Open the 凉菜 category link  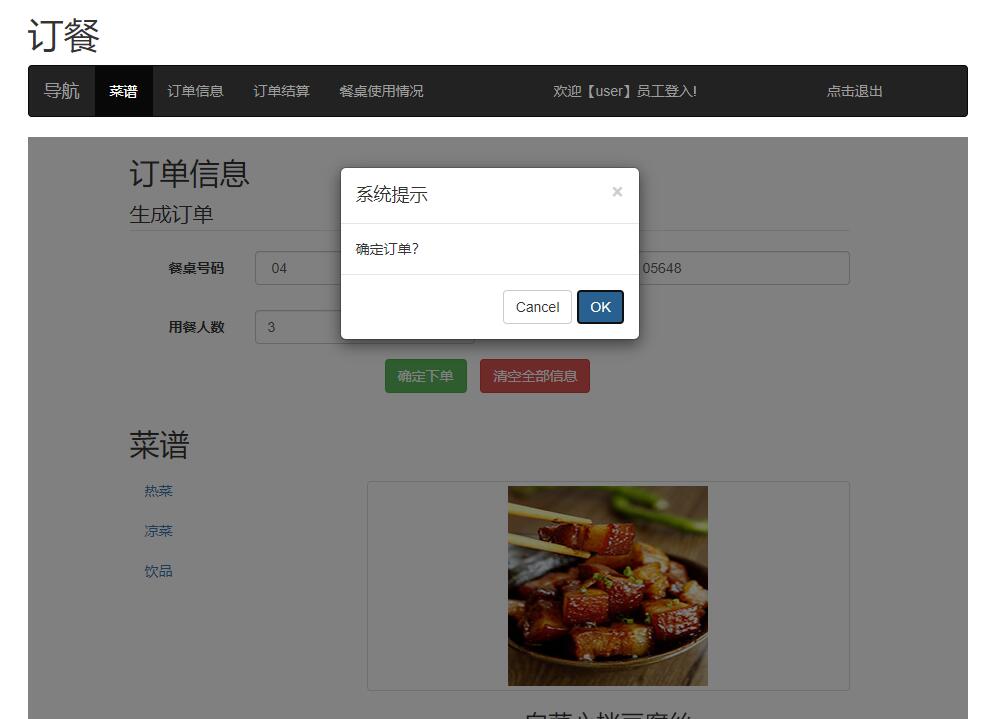pyautogui.click(x=158, y=530)
